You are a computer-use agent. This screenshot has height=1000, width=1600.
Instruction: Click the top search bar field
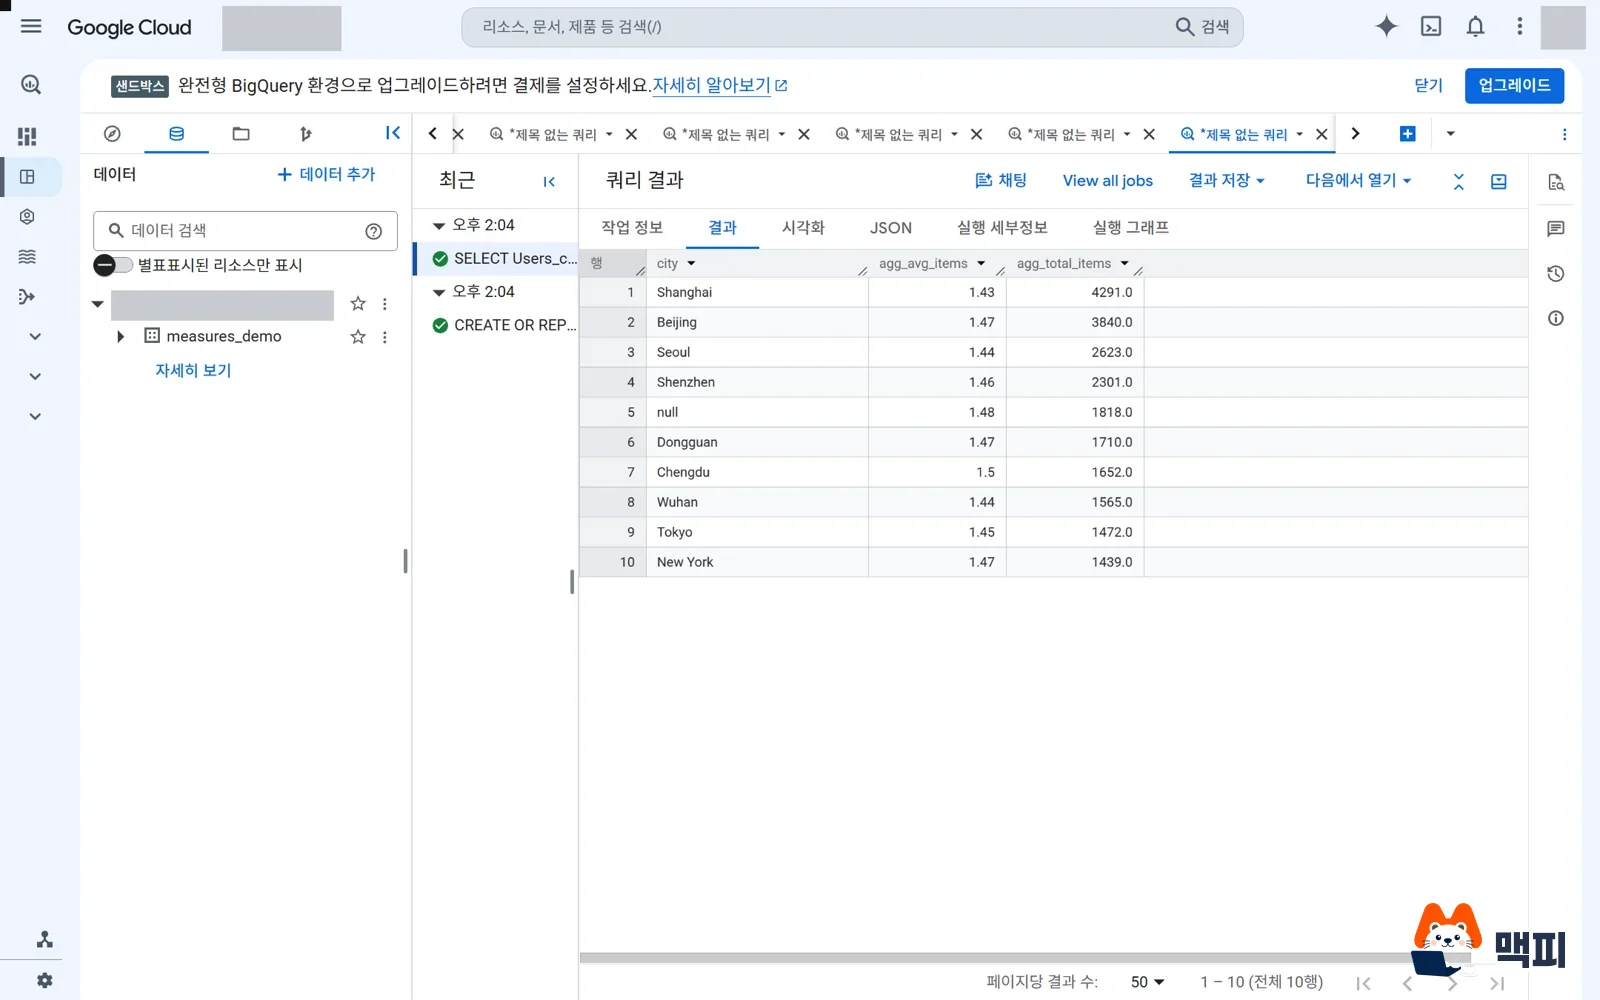pos(852,27)
